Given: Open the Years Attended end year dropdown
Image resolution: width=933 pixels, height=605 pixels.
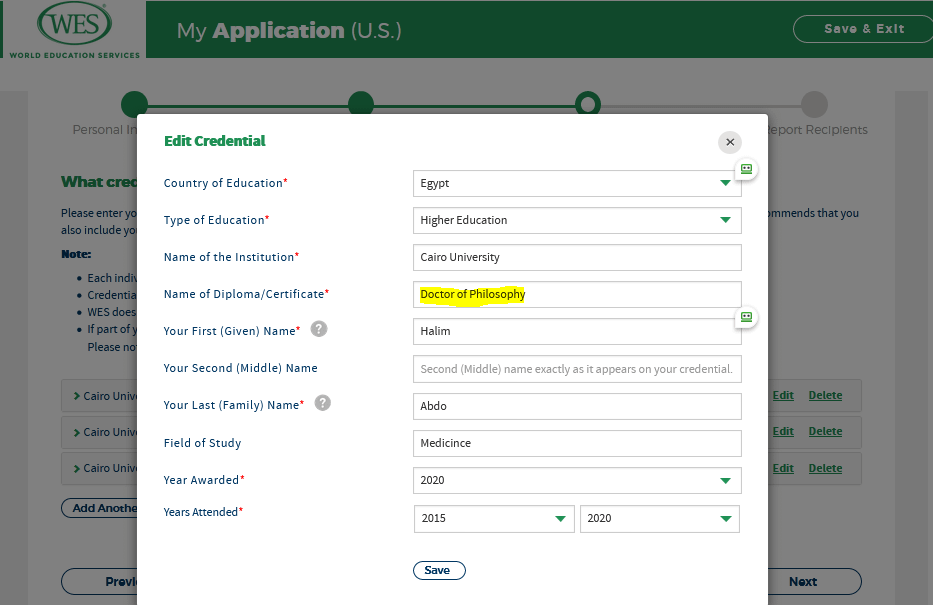Looking at the screenshot, I should click(659, 518).
